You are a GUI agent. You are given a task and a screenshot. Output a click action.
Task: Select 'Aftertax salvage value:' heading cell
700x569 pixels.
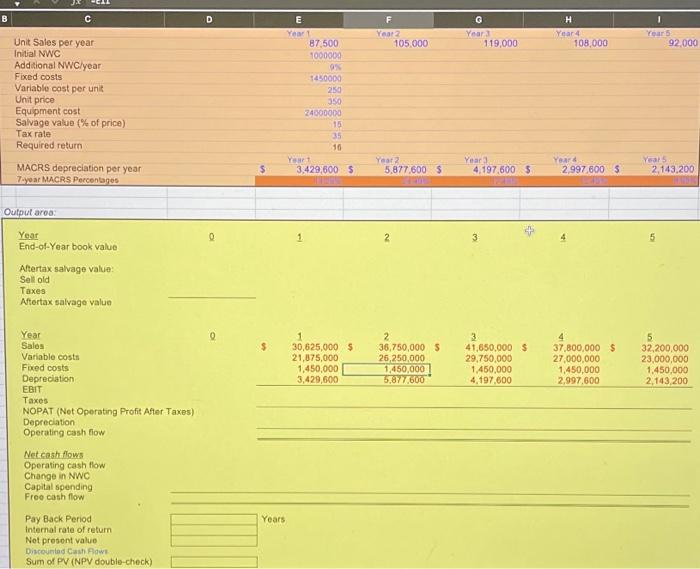(67, 269)
